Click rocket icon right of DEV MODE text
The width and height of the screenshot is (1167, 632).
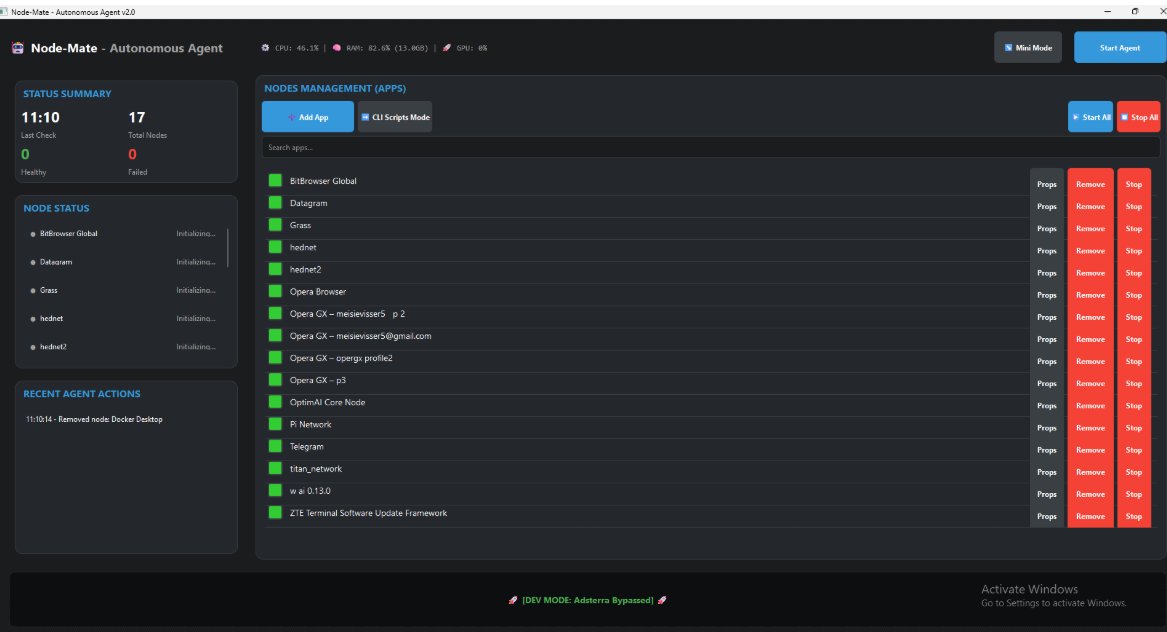[662, 600]
